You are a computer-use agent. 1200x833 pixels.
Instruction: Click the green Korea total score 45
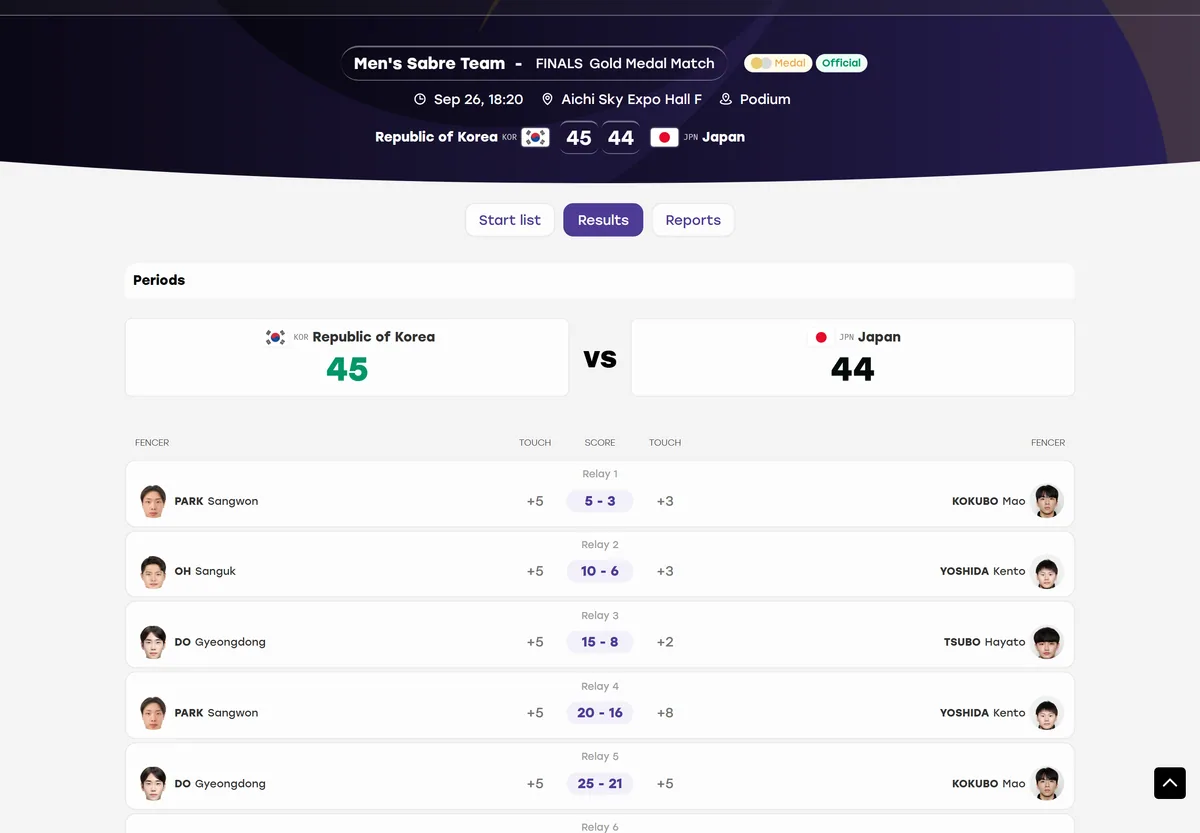click(x=347, y=370)
